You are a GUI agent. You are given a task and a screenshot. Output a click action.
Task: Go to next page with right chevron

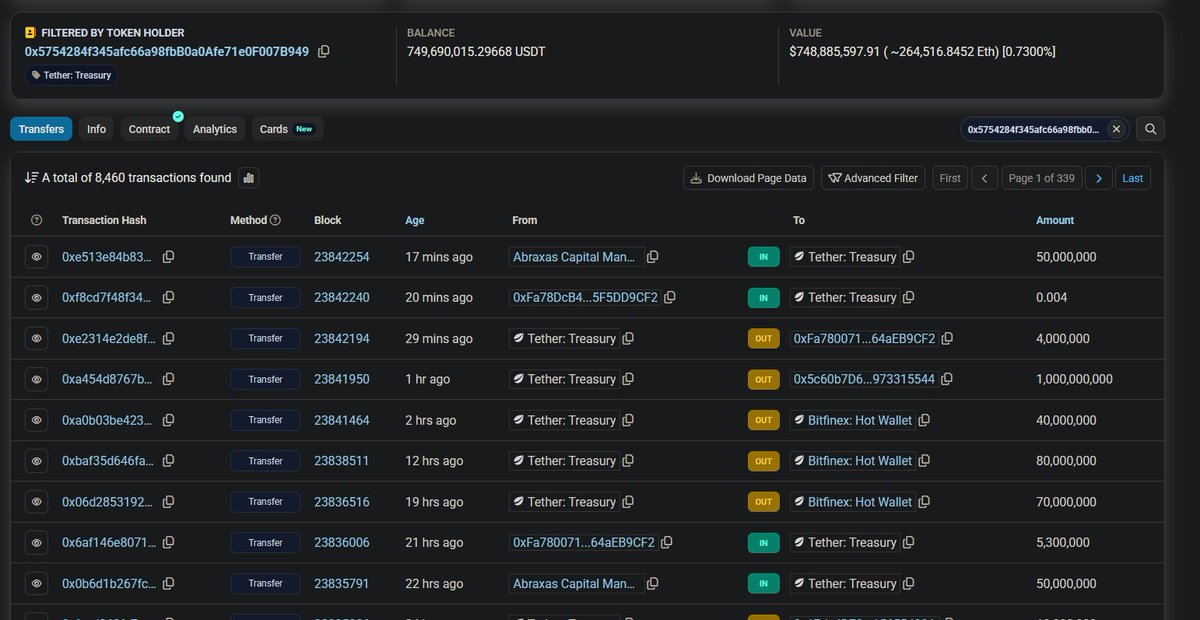tap(1098, 178)
